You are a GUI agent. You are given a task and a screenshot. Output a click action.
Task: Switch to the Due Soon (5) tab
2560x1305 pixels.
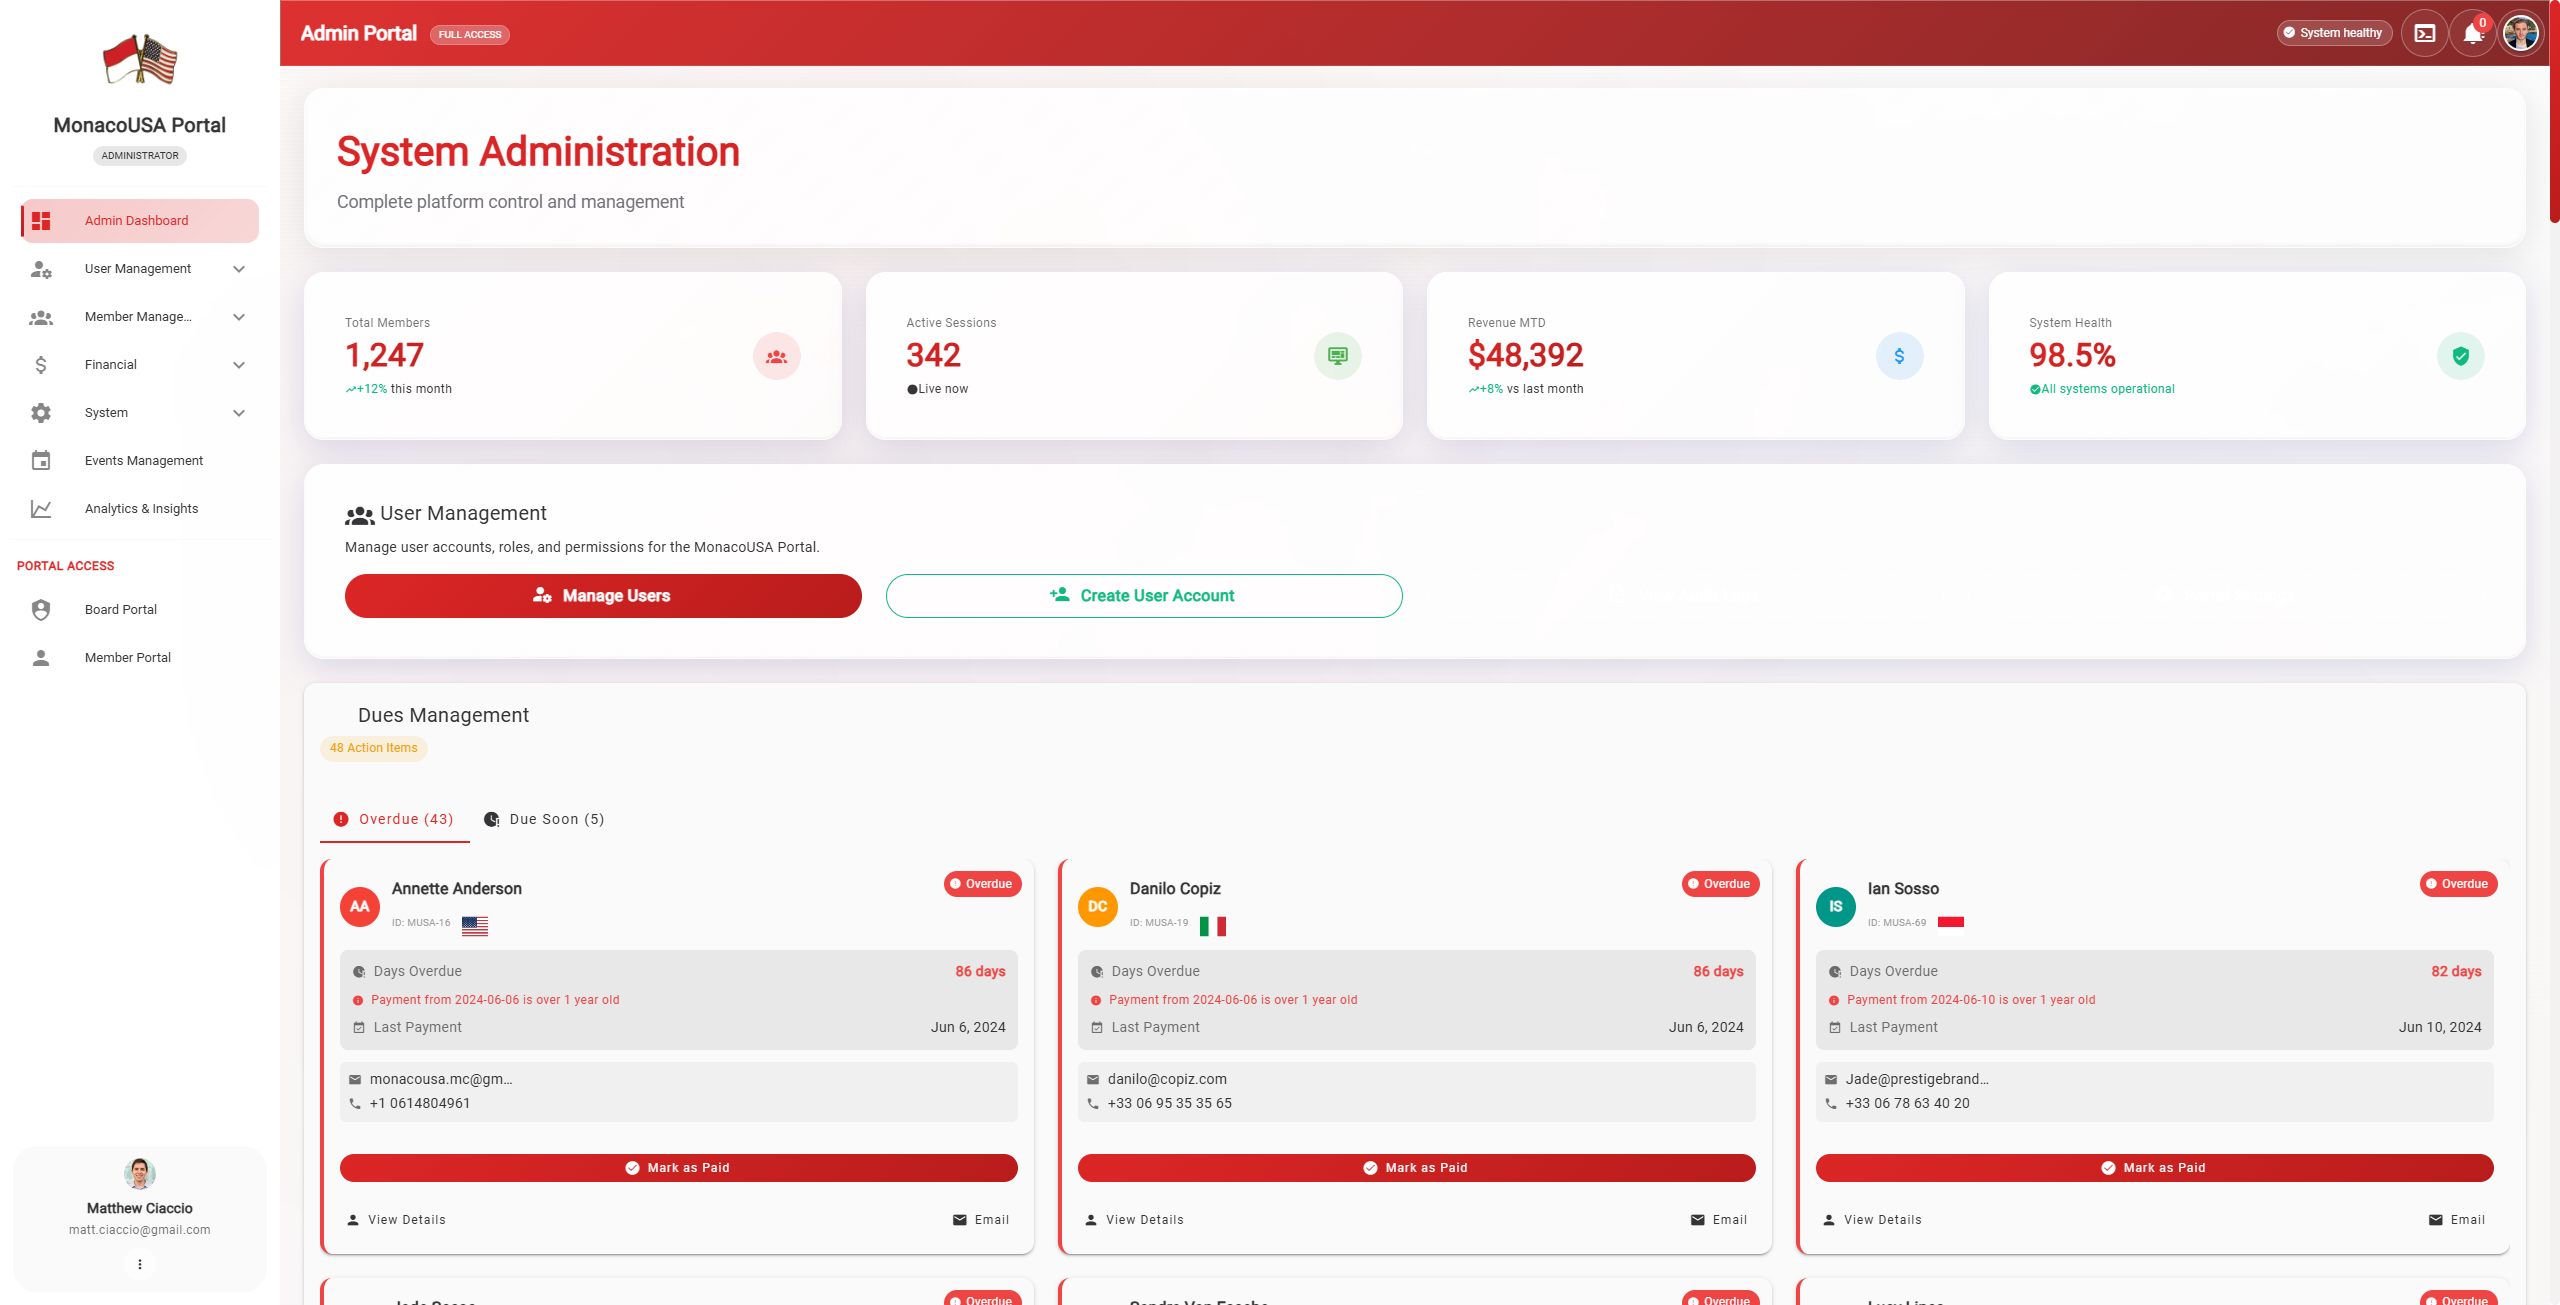545,819
